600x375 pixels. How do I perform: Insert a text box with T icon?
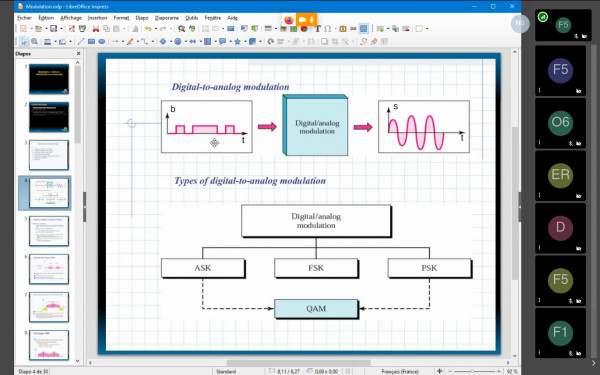click(x=317, y=29)
